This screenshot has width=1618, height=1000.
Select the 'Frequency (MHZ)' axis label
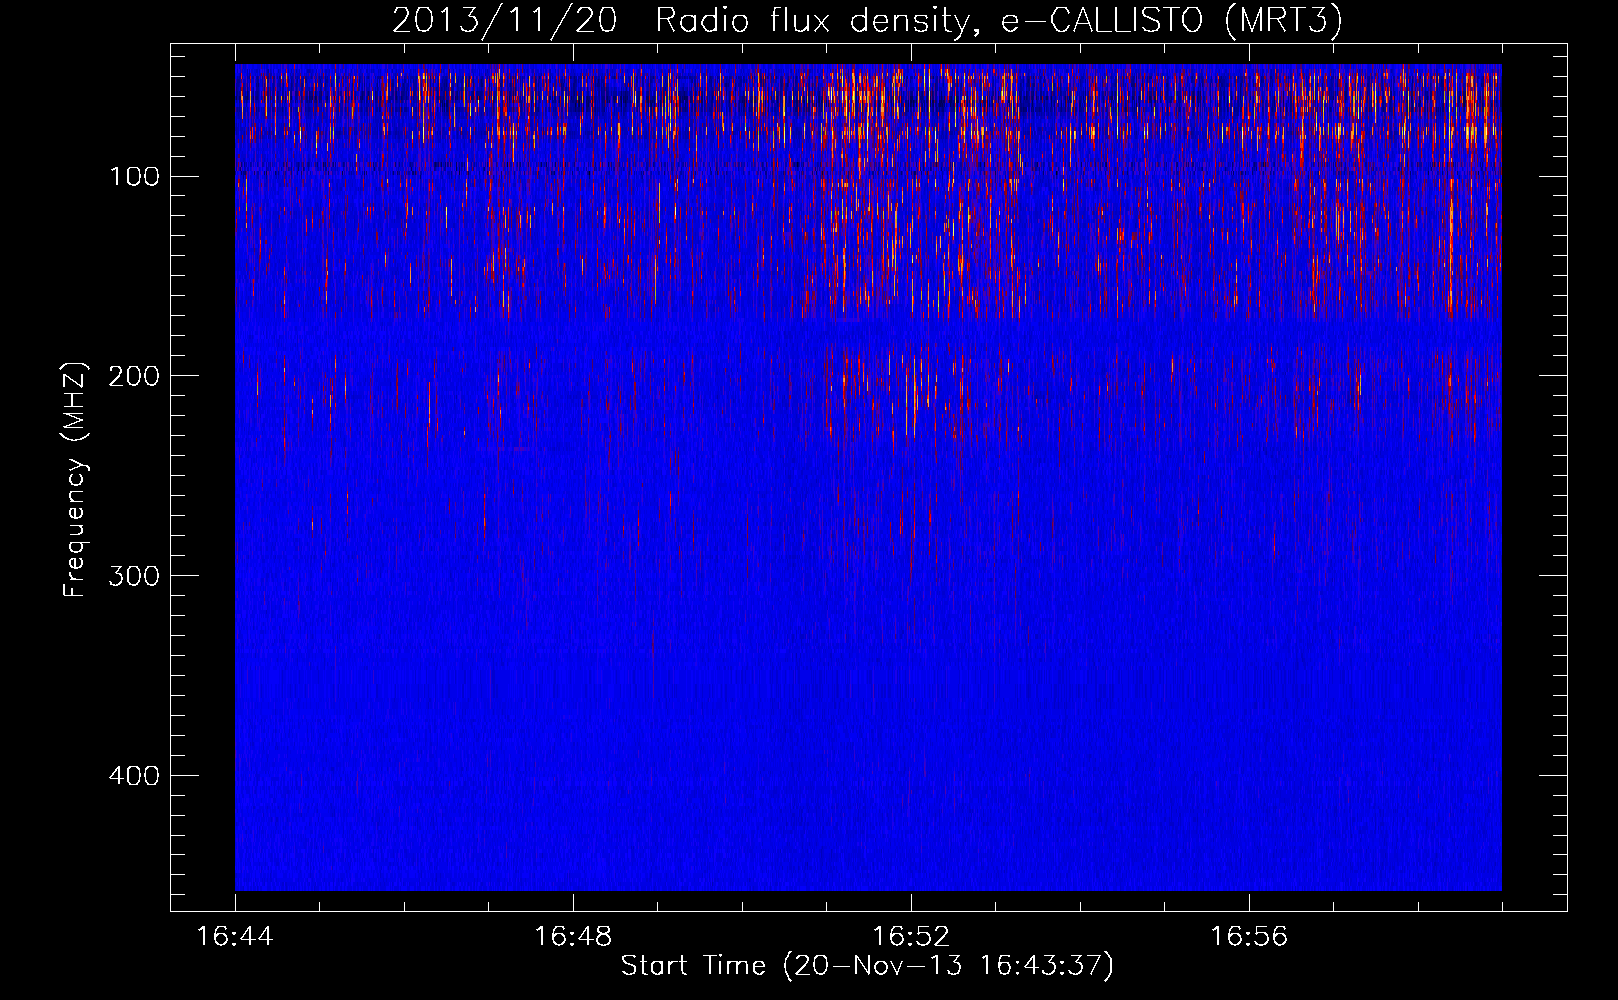point(75,480)
